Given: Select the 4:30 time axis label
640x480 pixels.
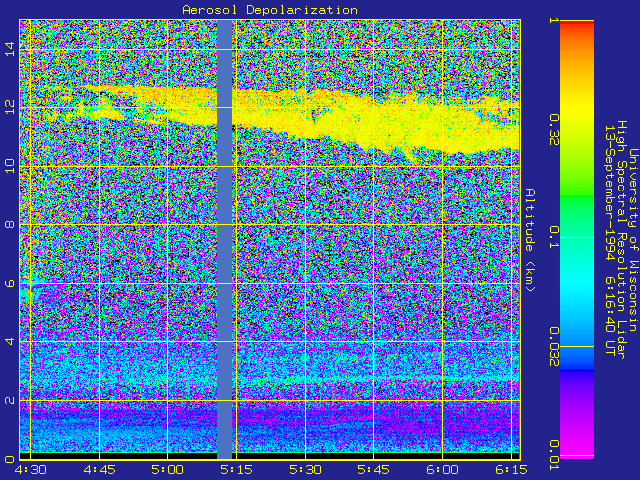Looking at the screenshot, I should pyautogui.click(x=29, y=470).
